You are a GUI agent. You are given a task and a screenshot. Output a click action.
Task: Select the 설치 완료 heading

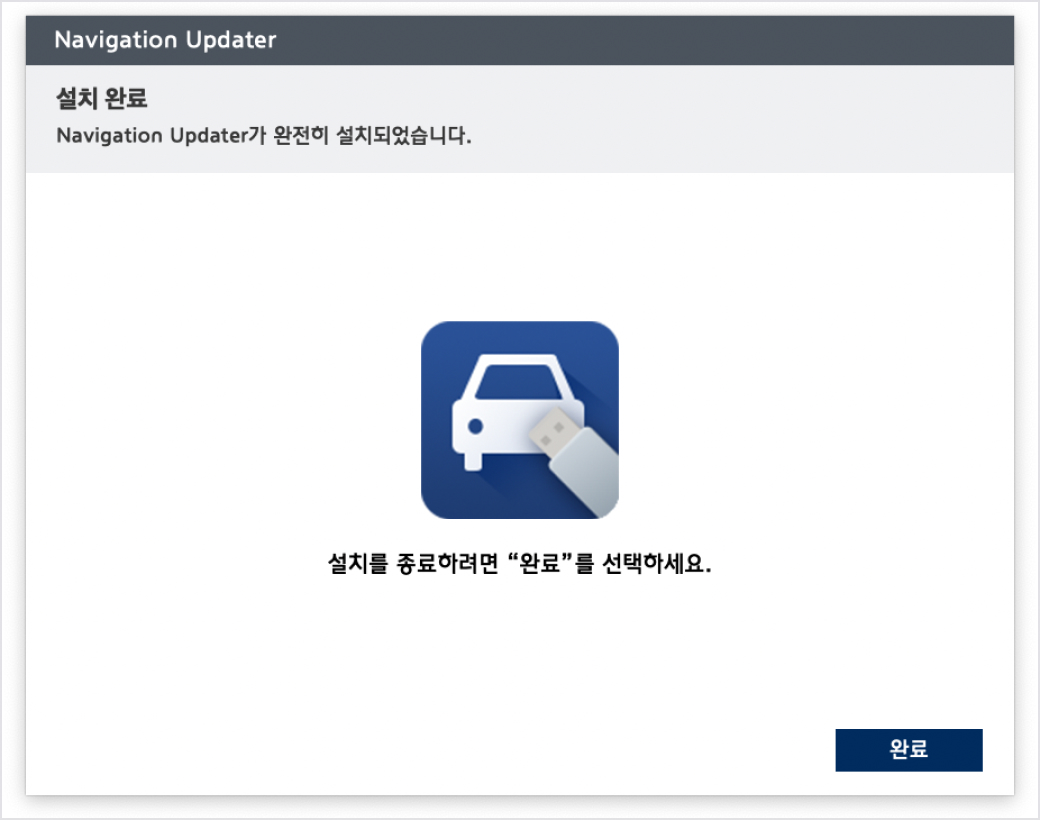coord(101,99)
